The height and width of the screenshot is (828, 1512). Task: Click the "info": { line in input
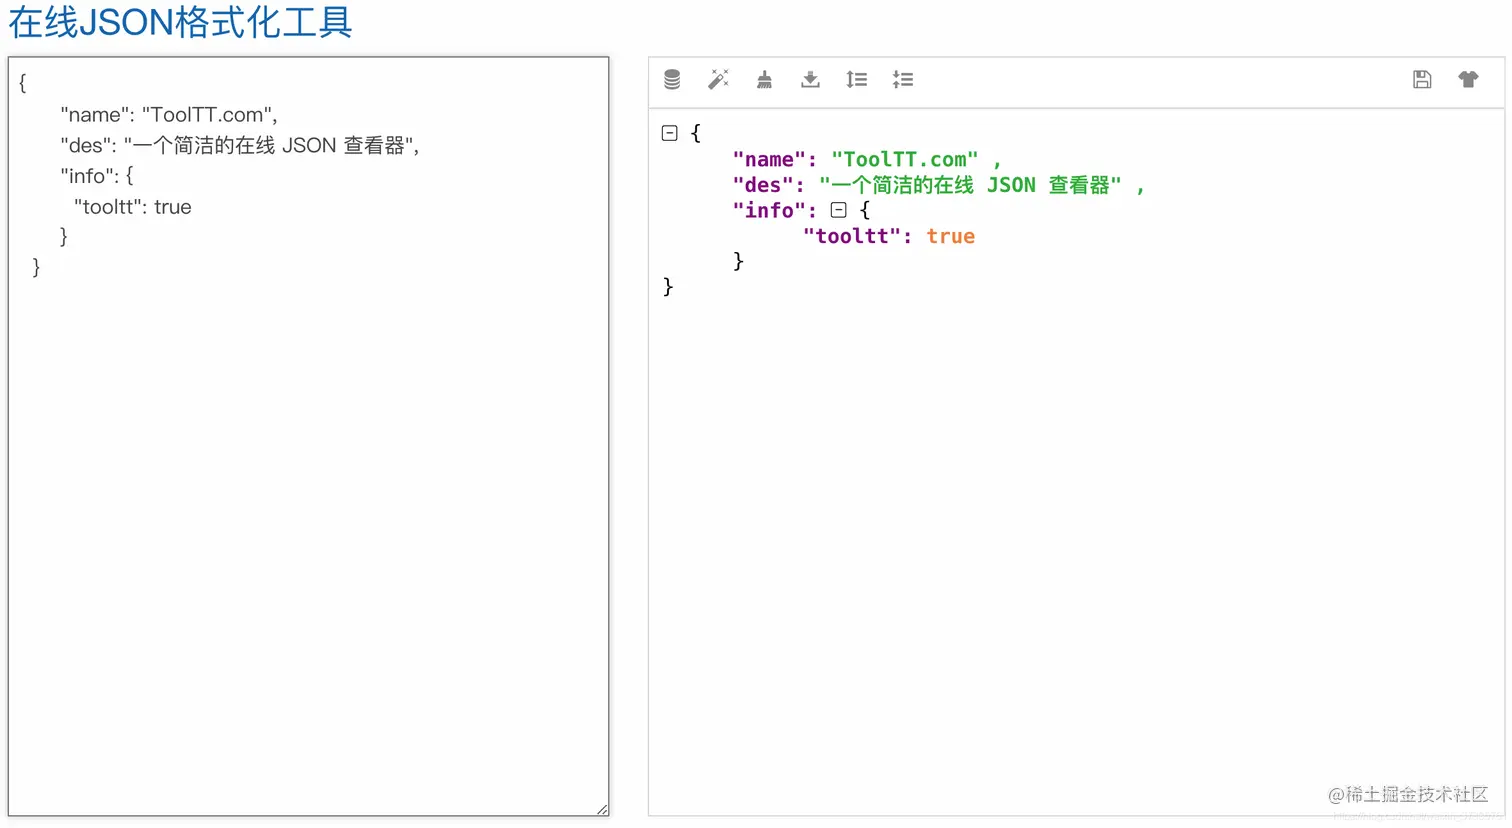pos(97,176)
